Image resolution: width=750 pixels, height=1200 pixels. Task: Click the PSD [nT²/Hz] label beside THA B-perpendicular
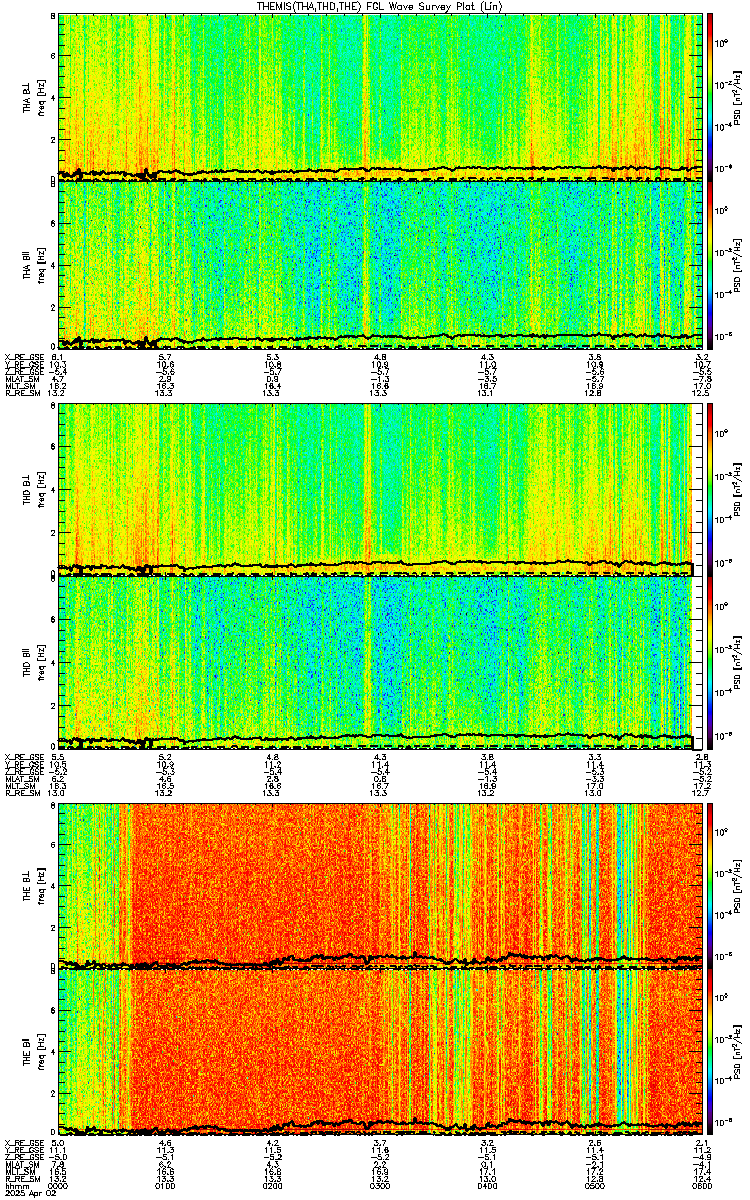point(738,96)
